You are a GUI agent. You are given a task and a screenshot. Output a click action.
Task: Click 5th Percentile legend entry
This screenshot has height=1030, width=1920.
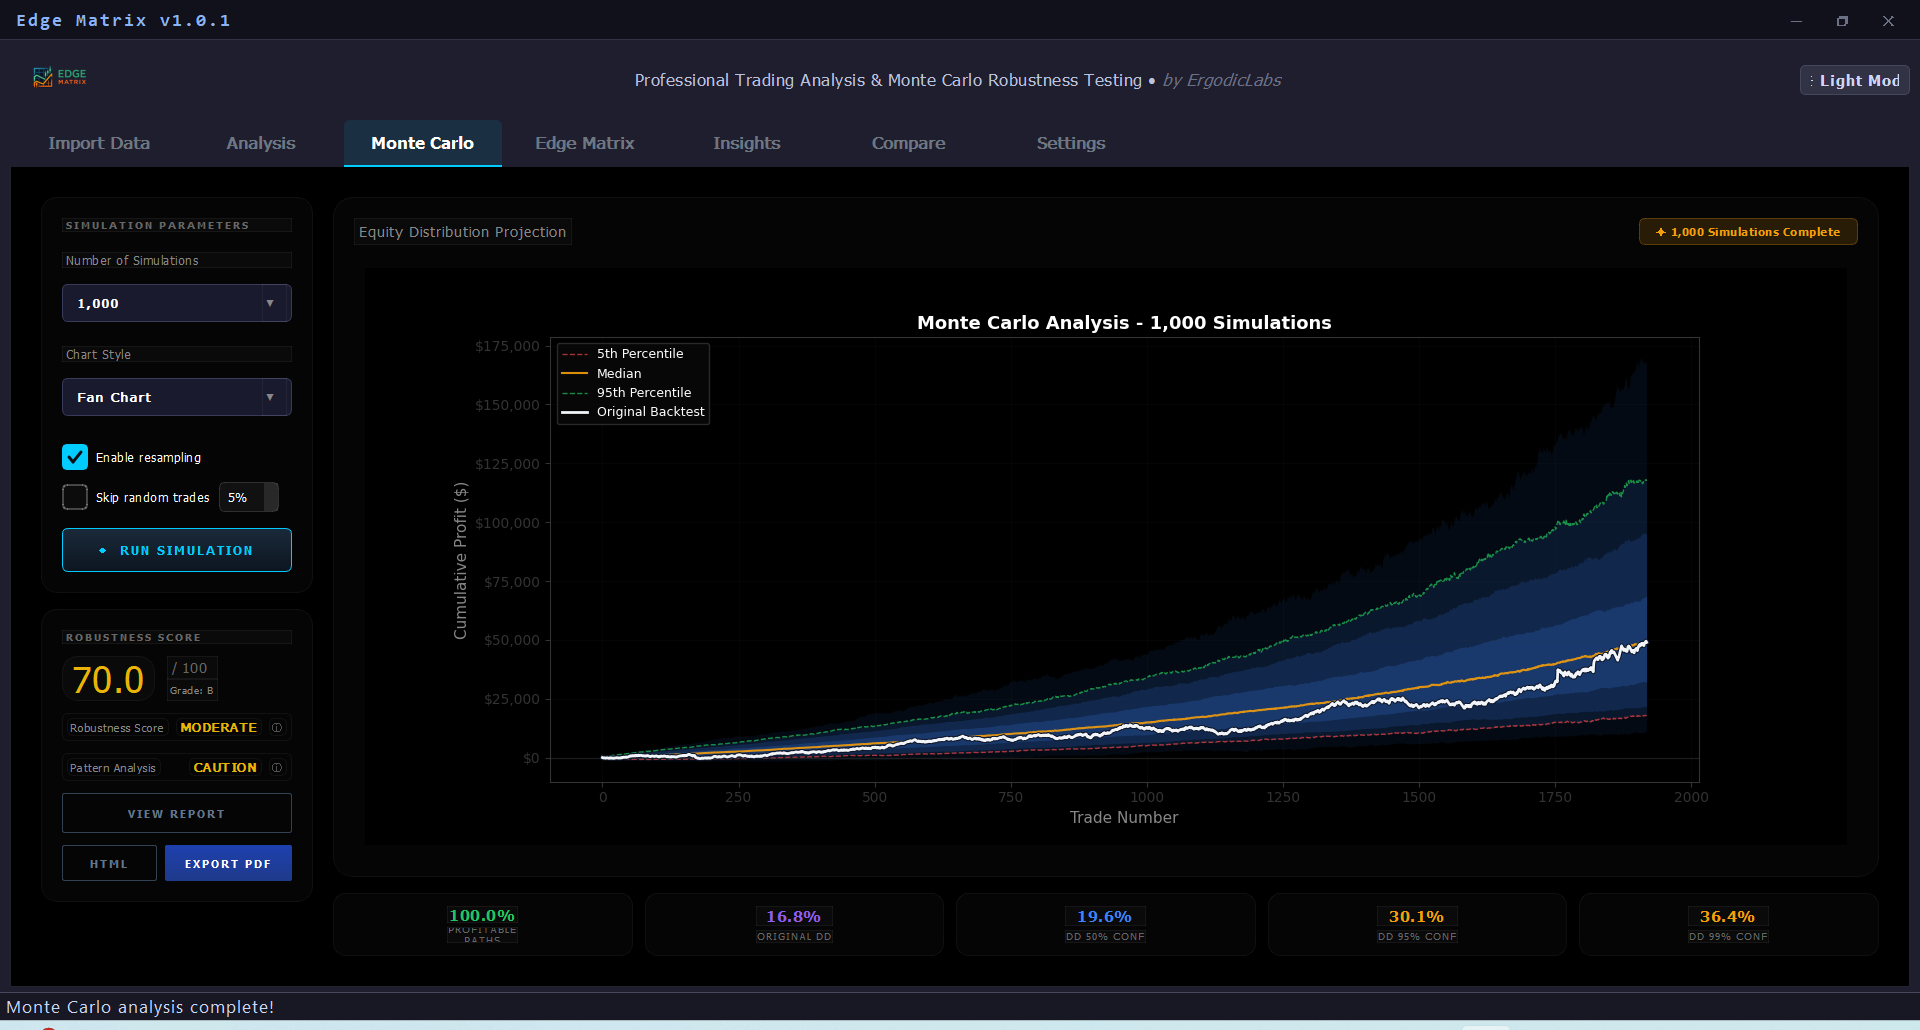coord(623,354)
